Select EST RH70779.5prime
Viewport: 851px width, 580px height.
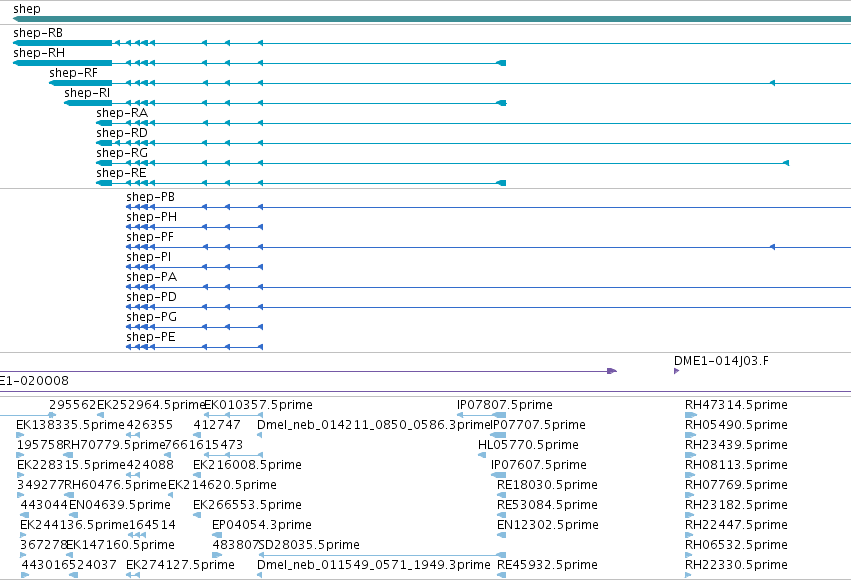(x=114, y=445)
